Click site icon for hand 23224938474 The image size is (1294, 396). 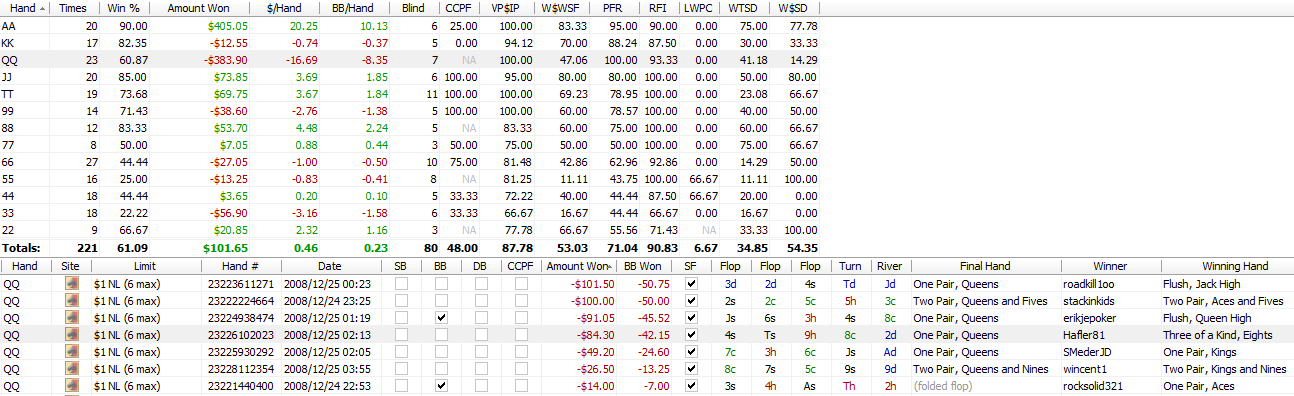tap(71, 317)
